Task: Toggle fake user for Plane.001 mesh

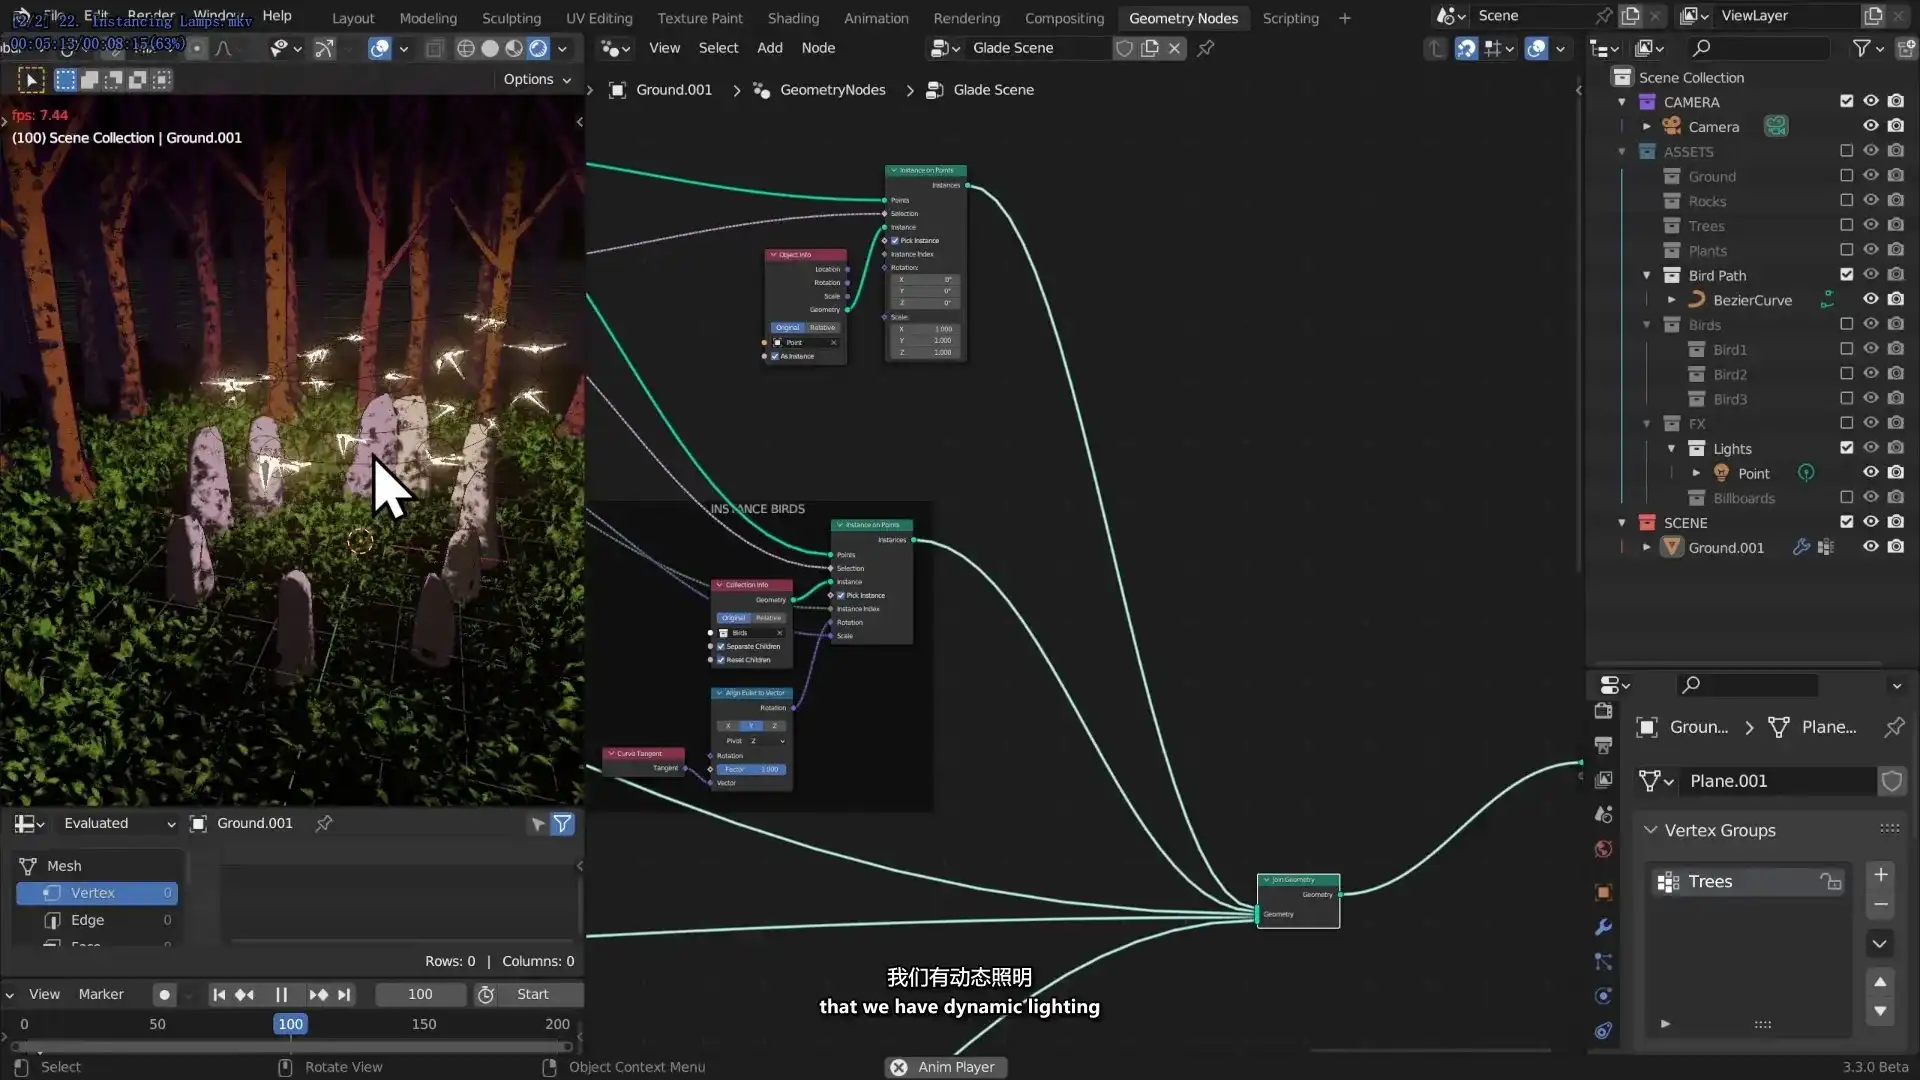Action: tap(1891, 781)
